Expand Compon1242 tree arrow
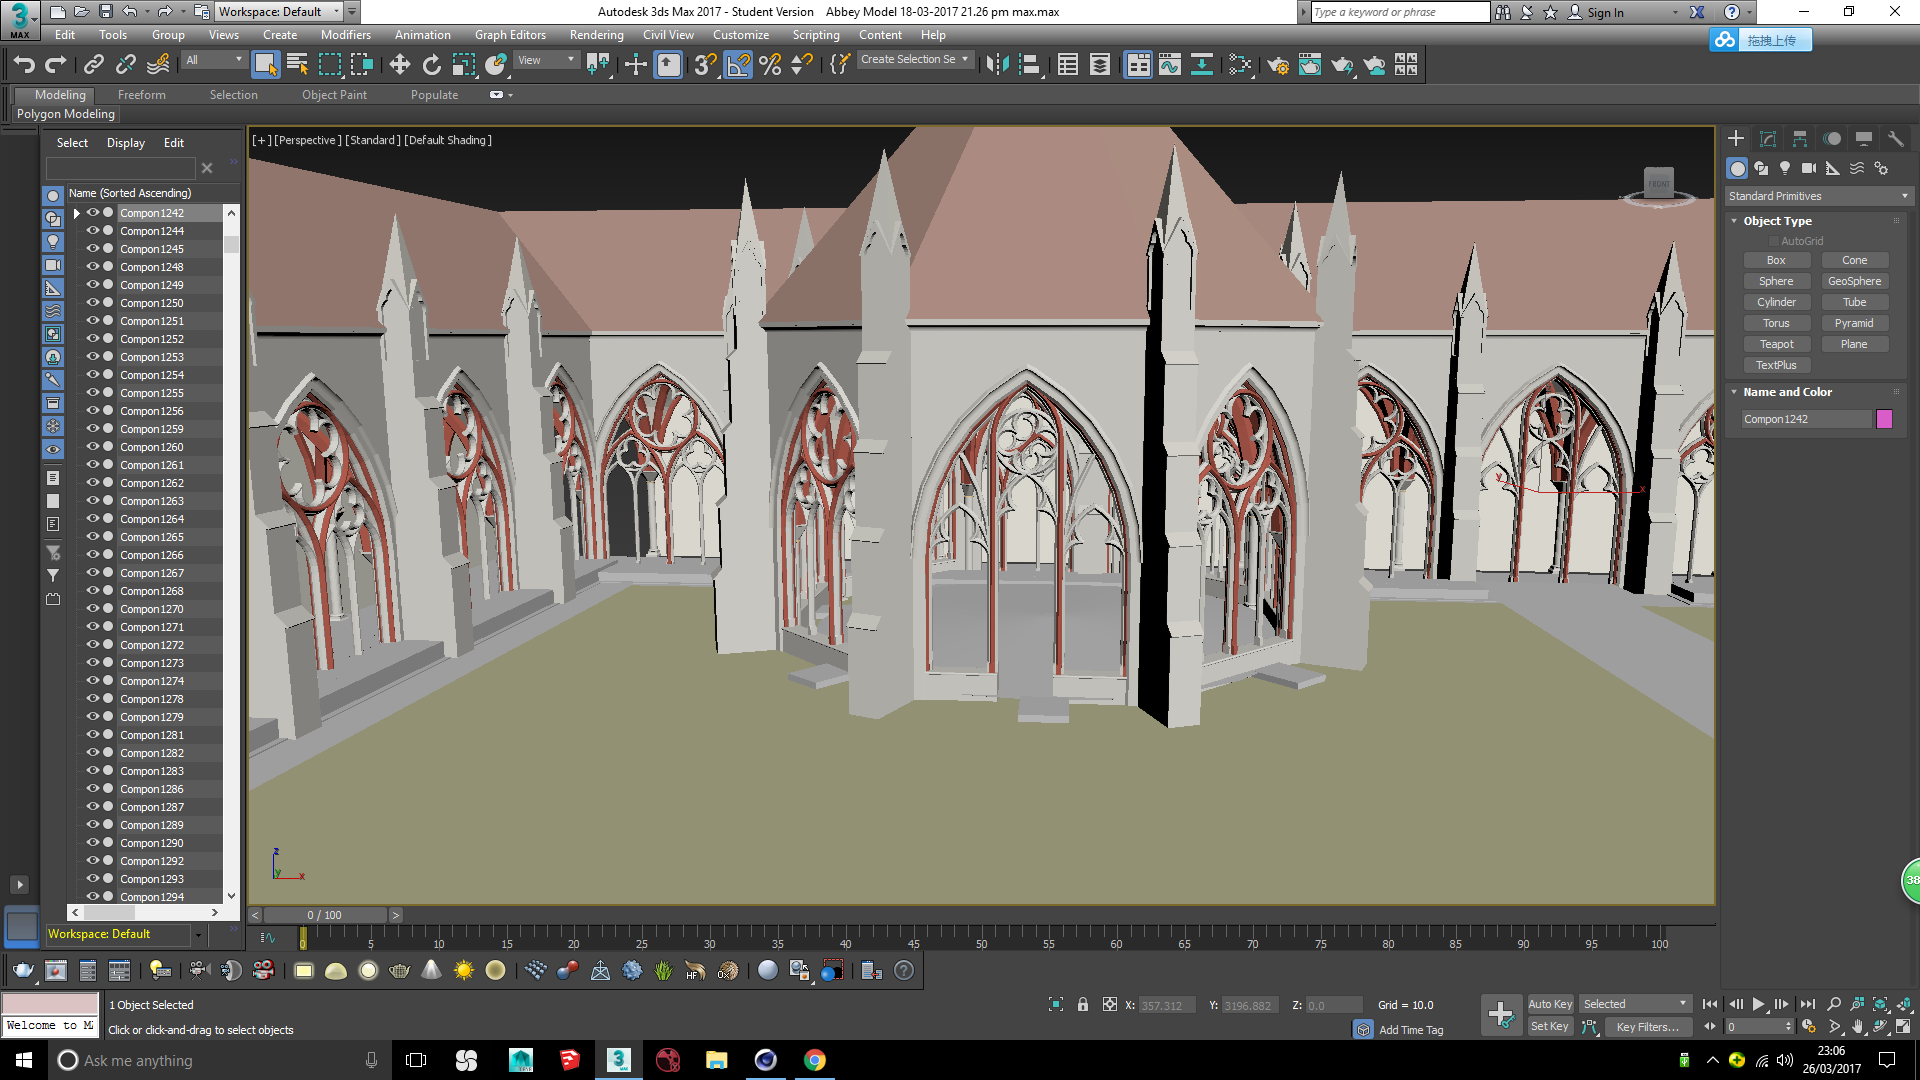Image resolution: width=1920 pixels, height=1080 pixels. 77,213
